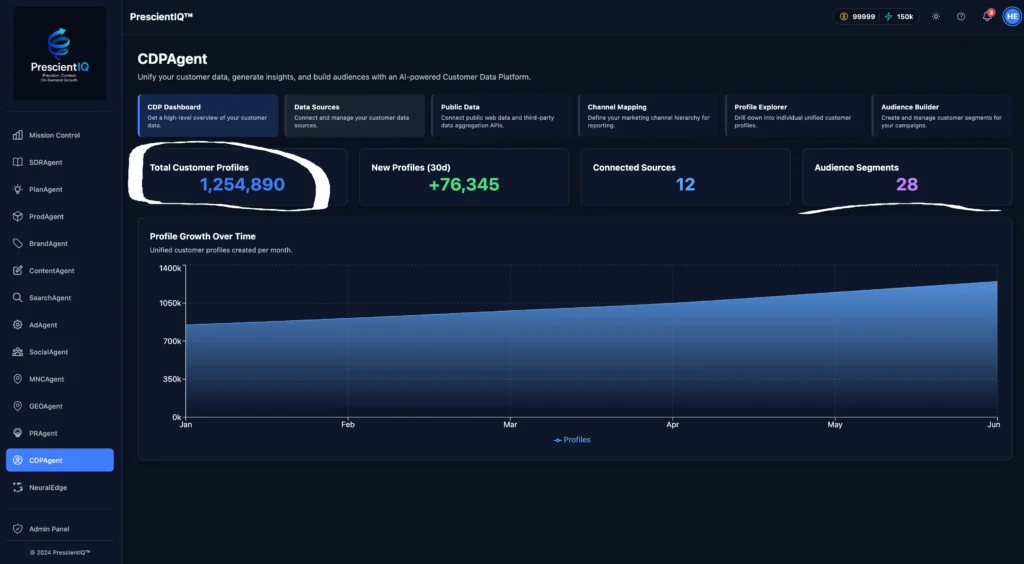
Task: Open the HE user avatar menu
Action: [x=1011, y=16]
